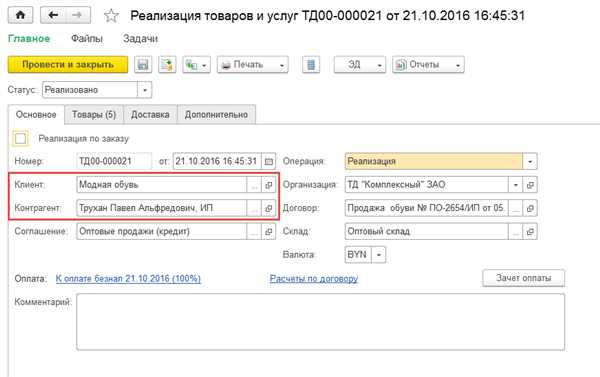This screenshot has width=600, height=377.
Task: Open the Отчеты reports menu
Action: point(428,65)
